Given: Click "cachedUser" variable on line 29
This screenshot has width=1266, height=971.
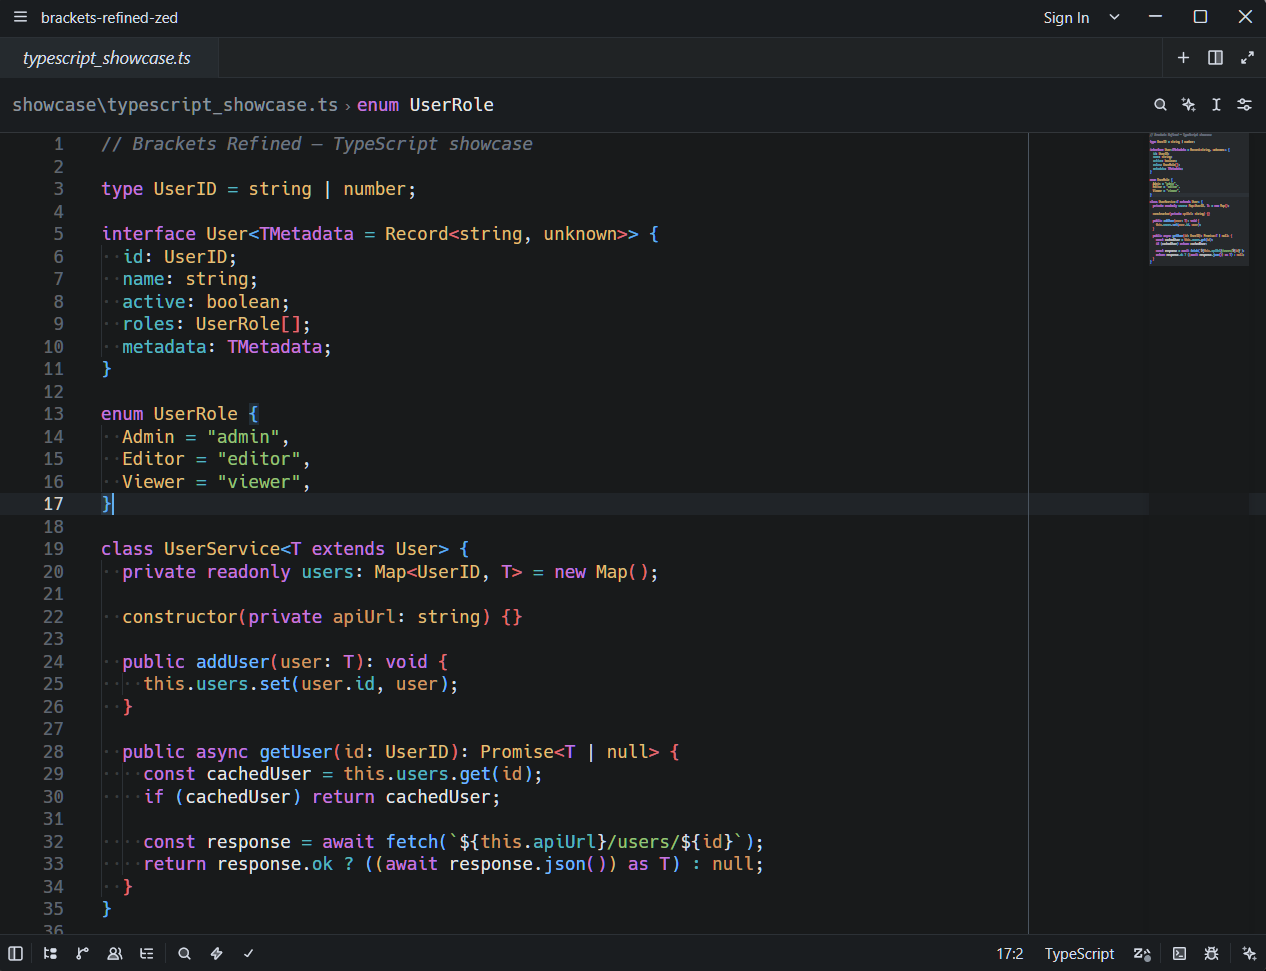Looking at the screenshot, I should (x=259, y=774).
